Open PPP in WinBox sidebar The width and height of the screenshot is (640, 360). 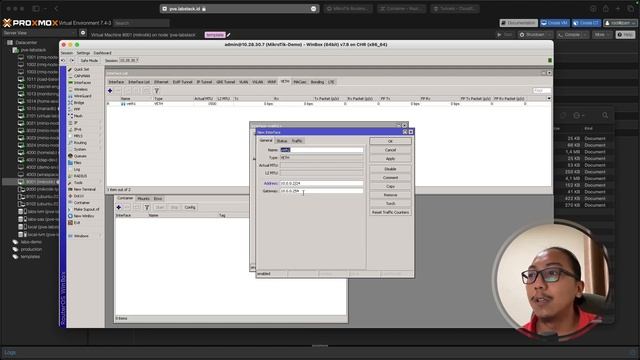(77, 109)
